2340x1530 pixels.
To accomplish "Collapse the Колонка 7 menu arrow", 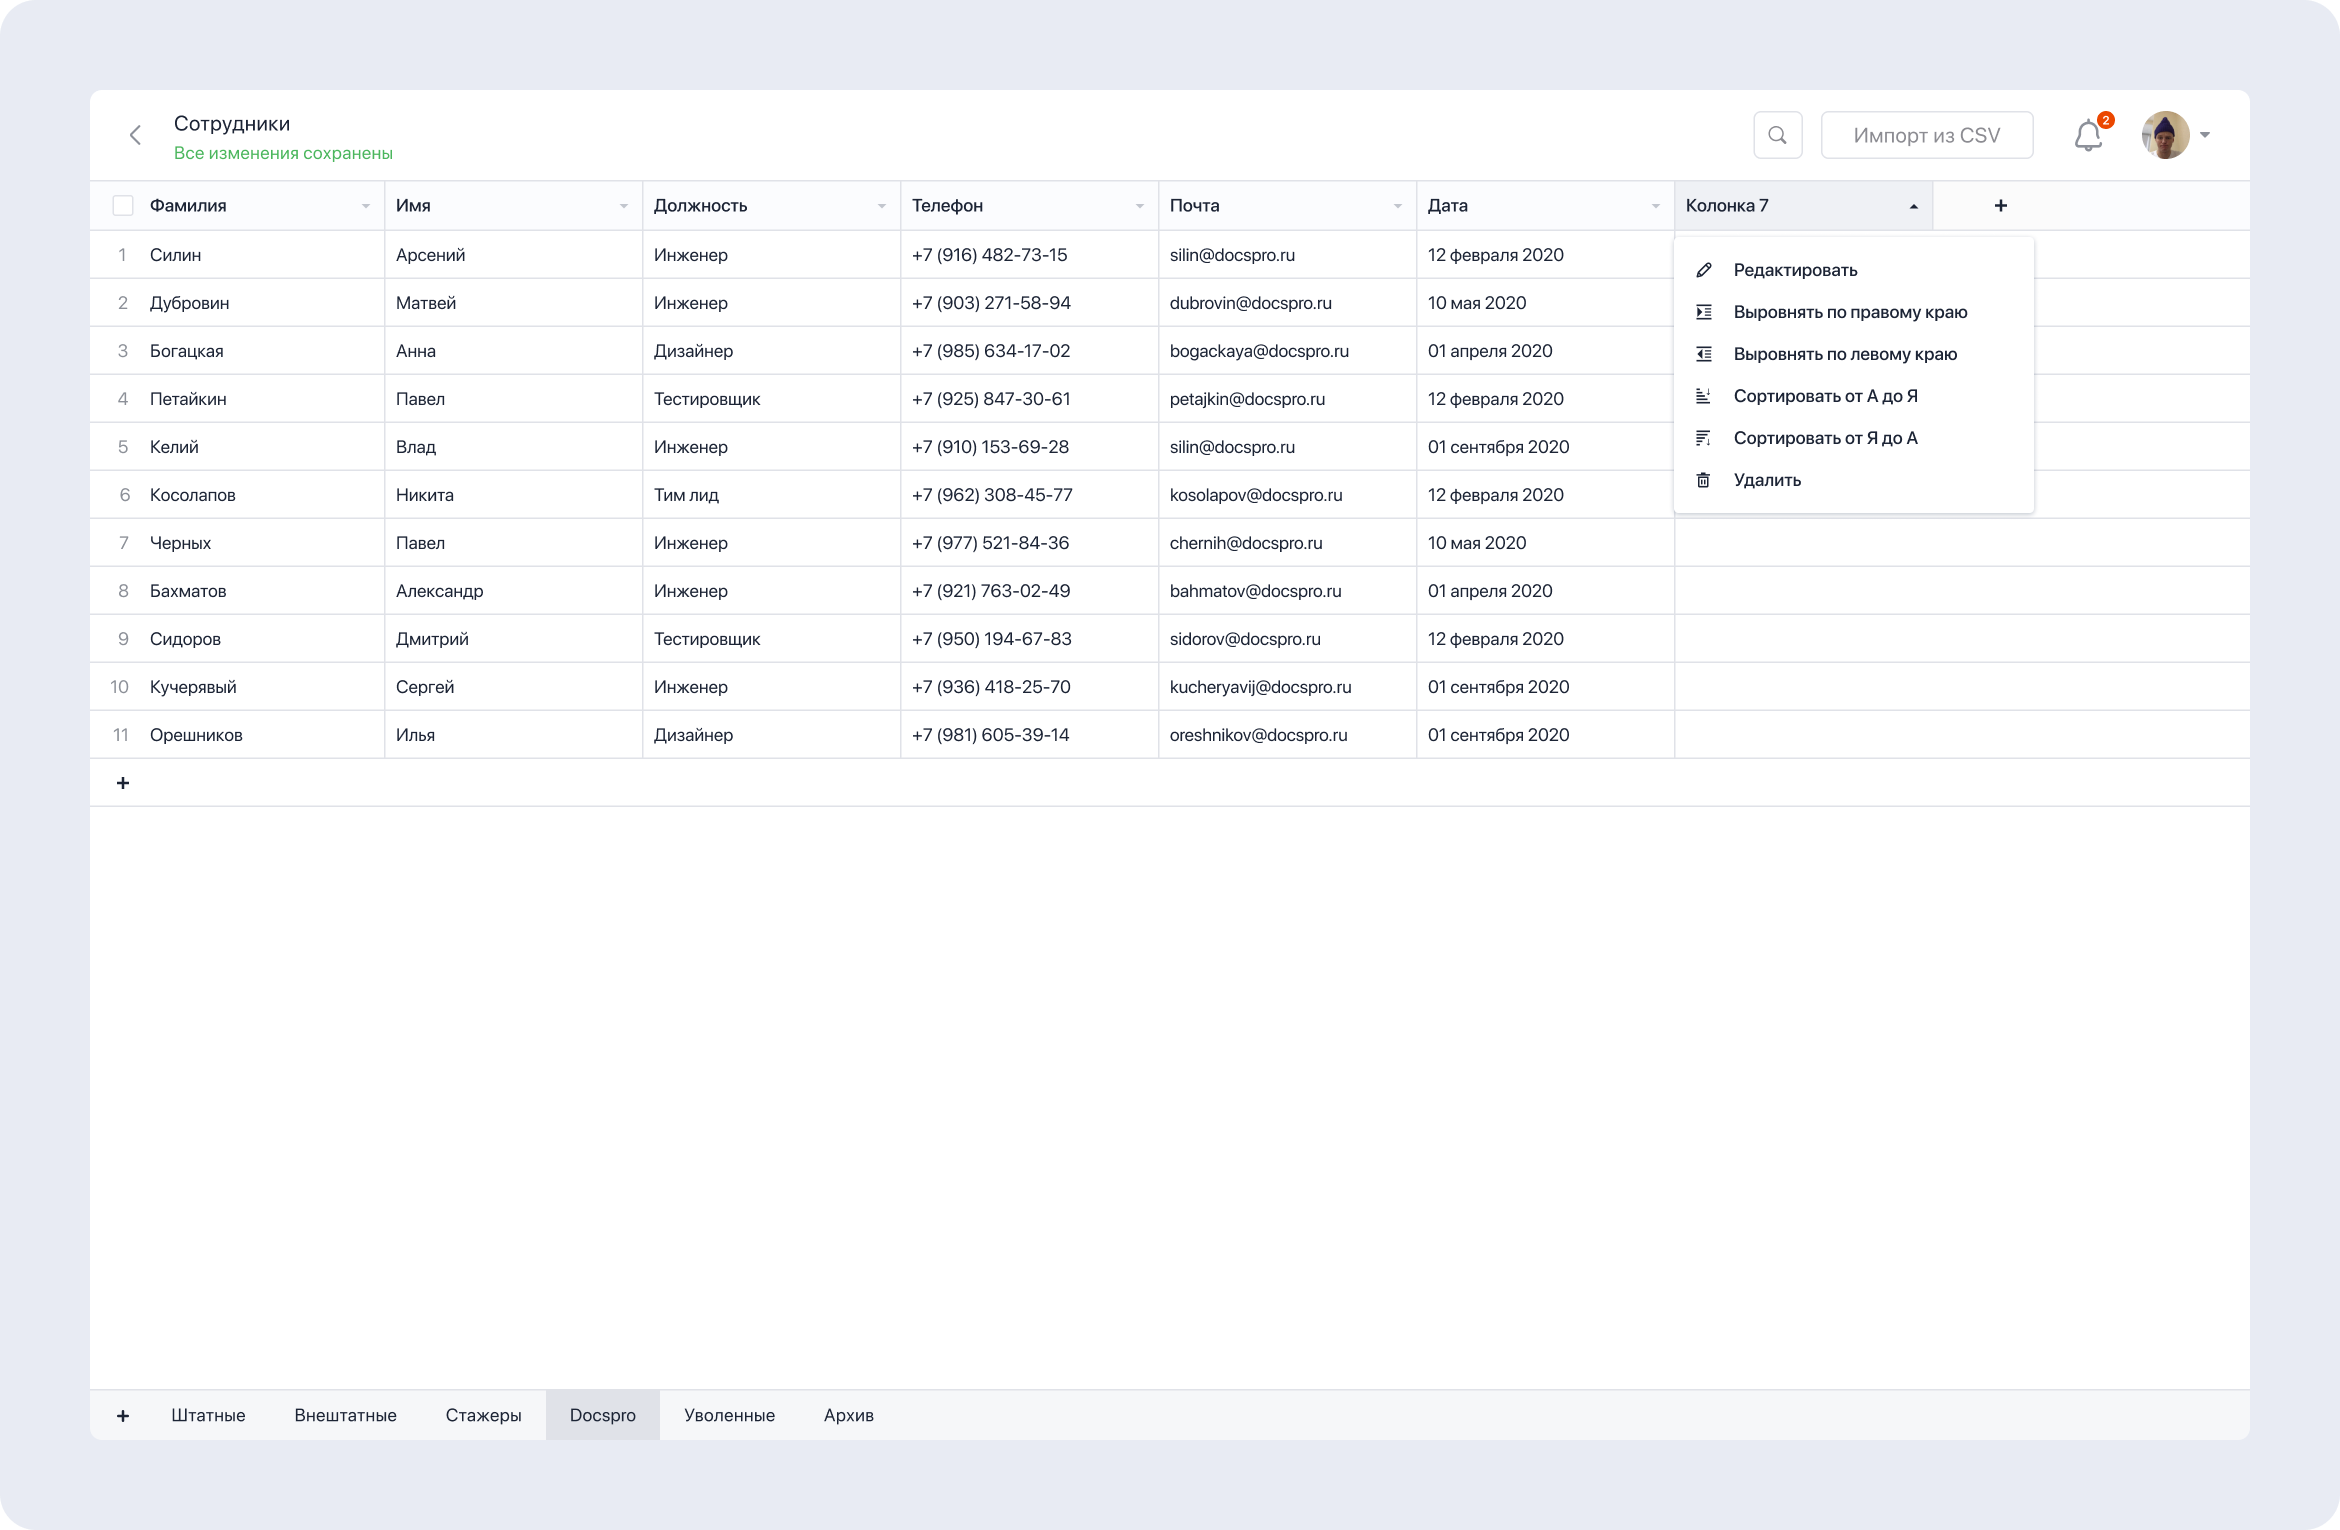I will 1914,206.
